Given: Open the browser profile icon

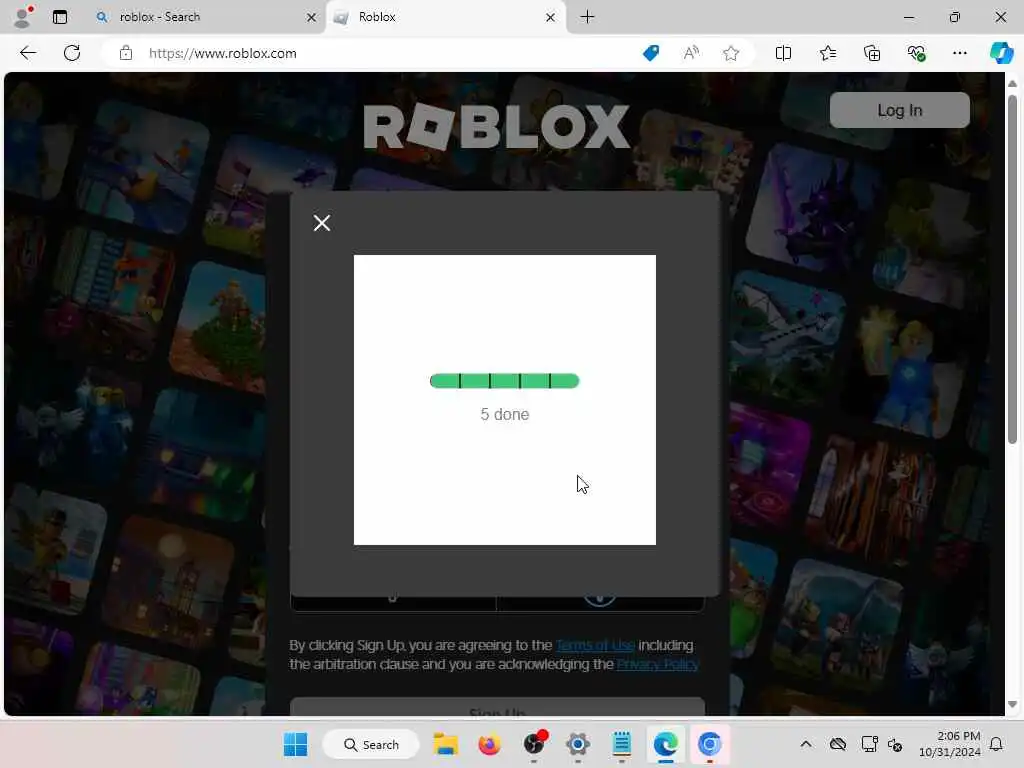Looking at the screenshot, I should pyautogui.click(x=23, y=17).
